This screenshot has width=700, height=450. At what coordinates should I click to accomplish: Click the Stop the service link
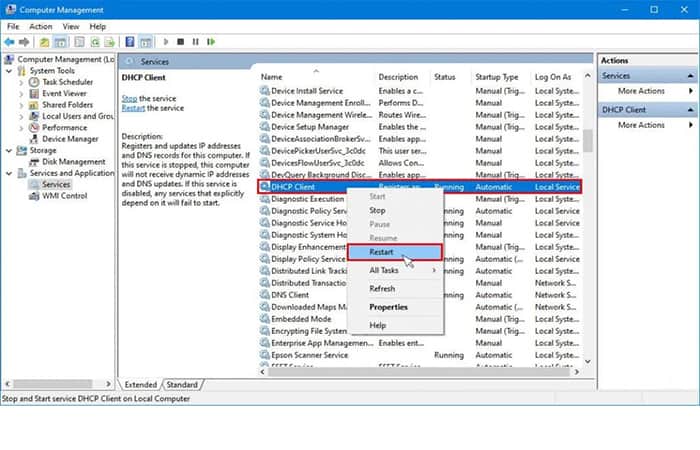pos(129,99)
